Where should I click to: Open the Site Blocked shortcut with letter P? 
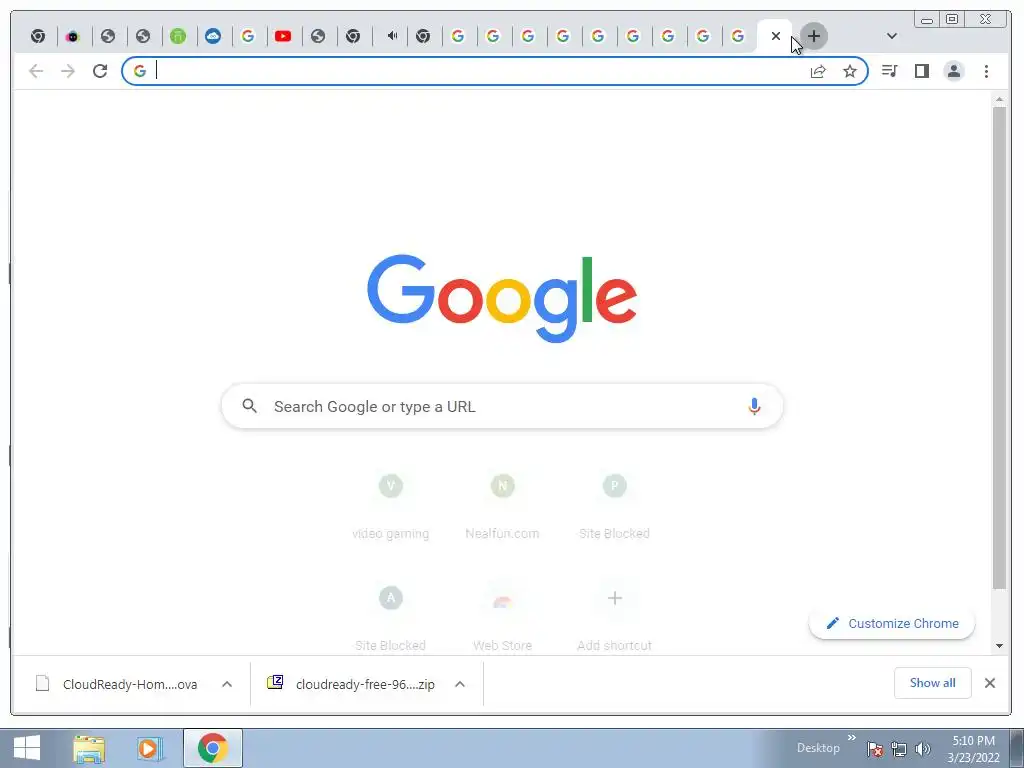[614, 506]
